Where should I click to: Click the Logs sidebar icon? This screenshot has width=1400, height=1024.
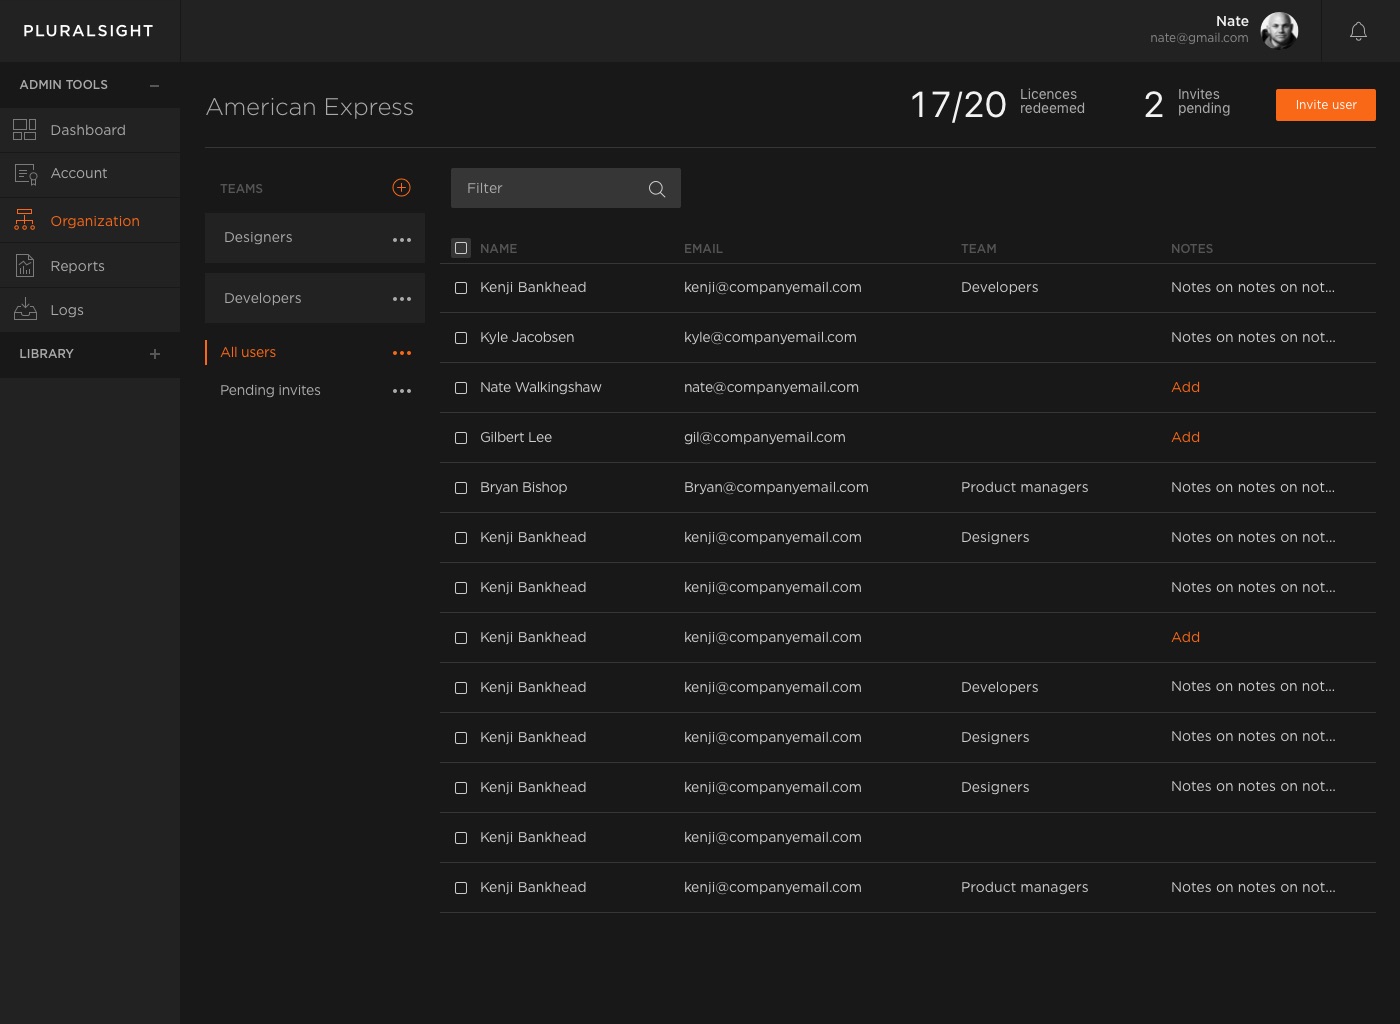pos(25,310)
